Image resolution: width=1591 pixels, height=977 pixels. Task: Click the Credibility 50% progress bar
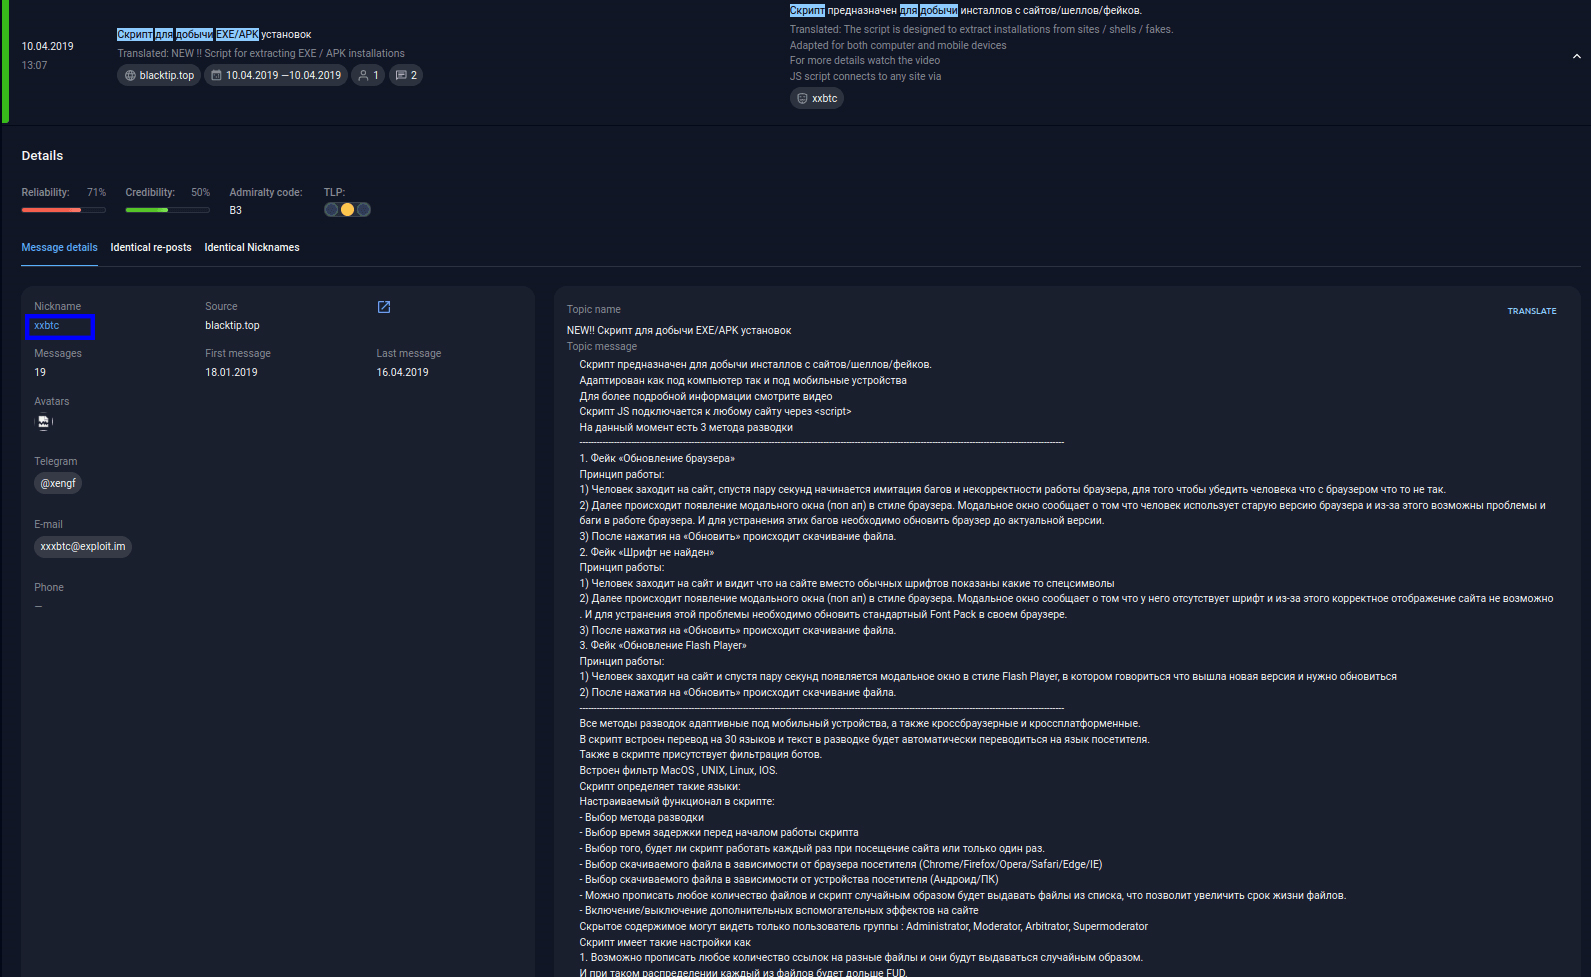tap(168, 210)
